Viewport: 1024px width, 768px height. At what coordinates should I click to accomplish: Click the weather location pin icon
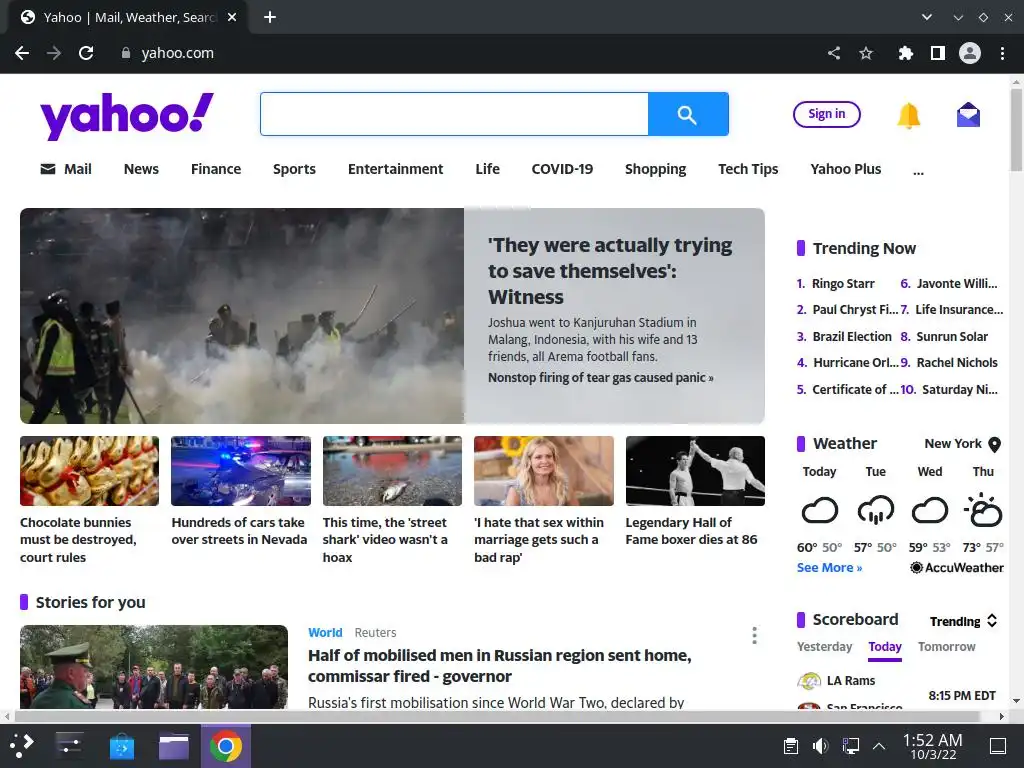click(995, 445)
